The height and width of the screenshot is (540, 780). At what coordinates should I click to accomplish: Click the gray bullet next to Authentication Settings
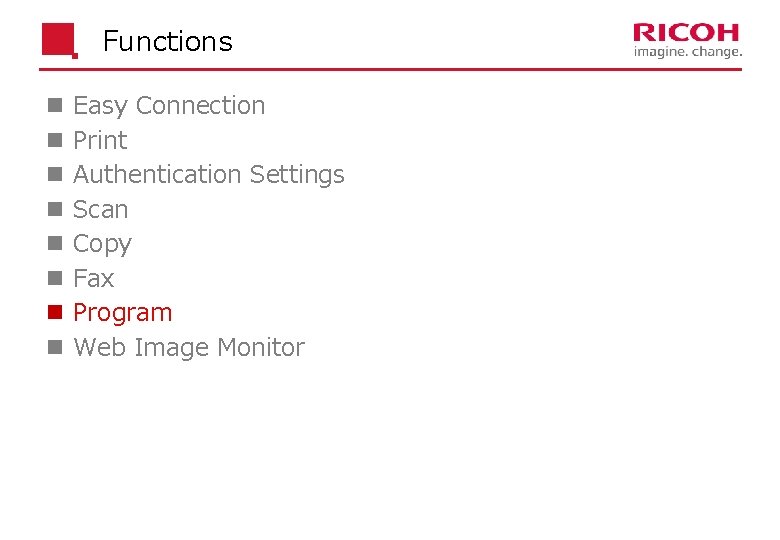55,175
